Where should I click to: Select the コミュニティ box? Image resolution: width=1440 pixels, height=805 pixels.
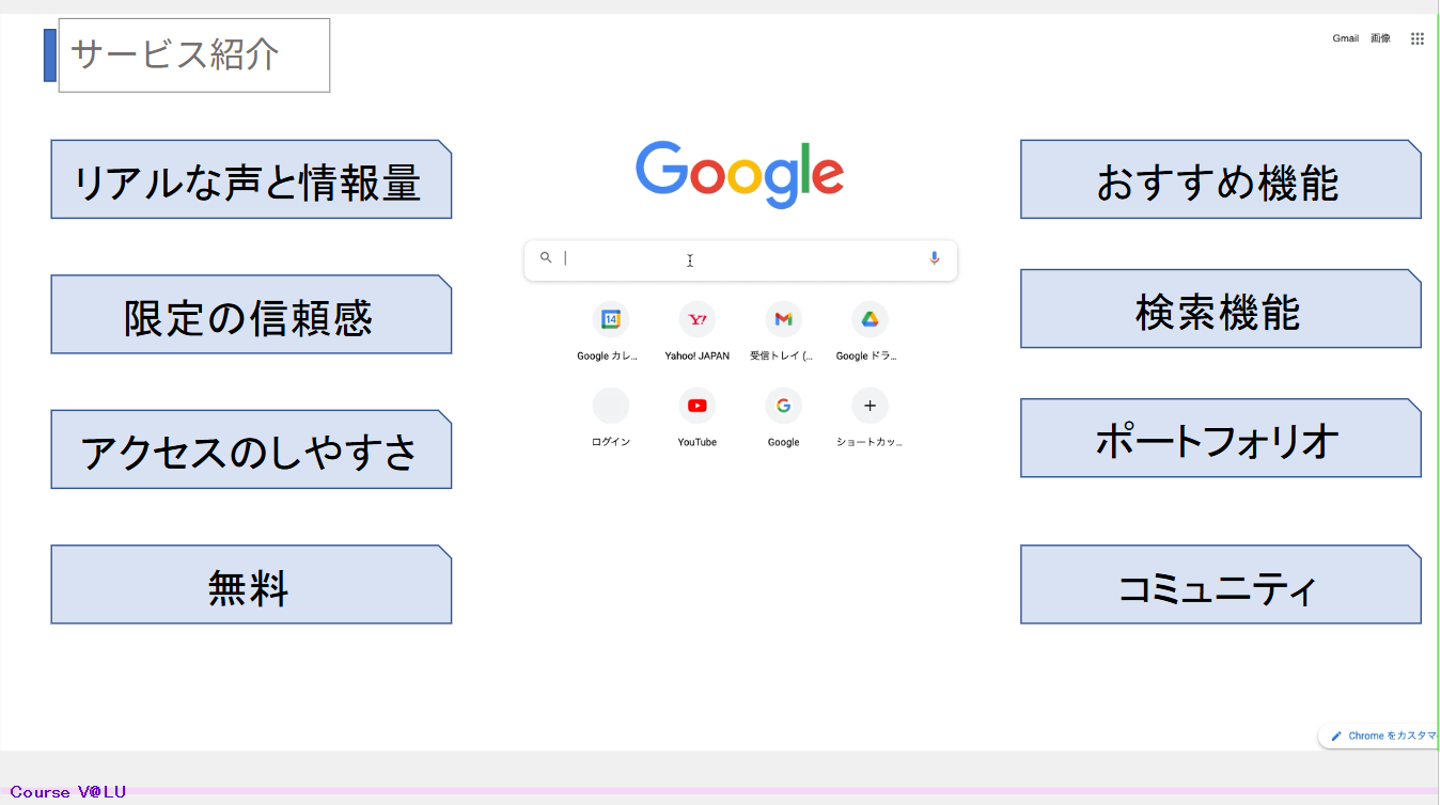(x=1221, y=584)
